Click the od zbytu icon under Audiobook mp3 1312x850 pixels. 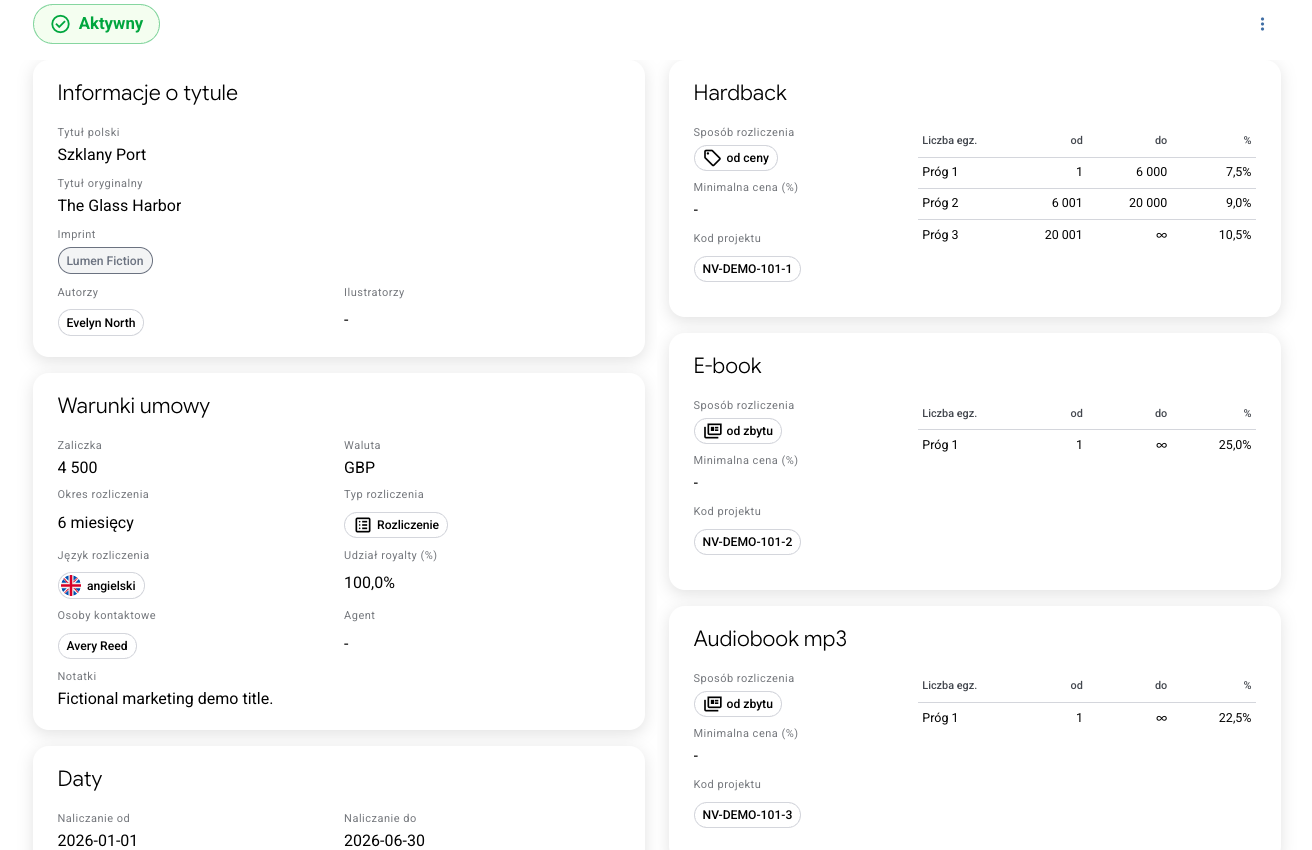[x=712, y=704]
